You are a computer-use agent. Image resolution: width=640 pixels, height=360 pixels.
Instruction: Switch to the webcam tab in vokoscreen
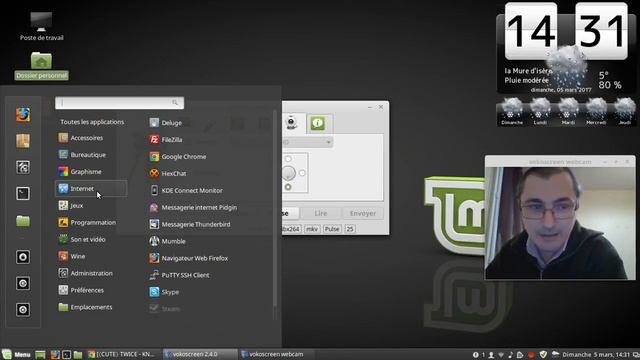point(291,123)
